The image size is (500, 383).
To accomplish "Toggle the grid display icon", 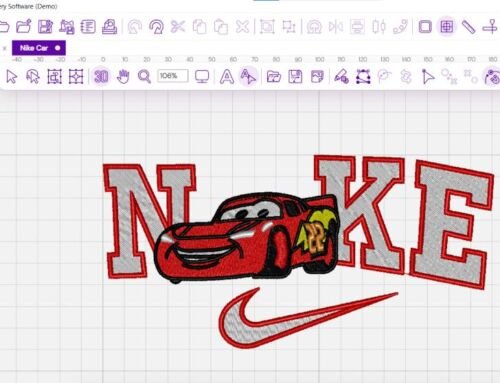I will pos(447,27).
